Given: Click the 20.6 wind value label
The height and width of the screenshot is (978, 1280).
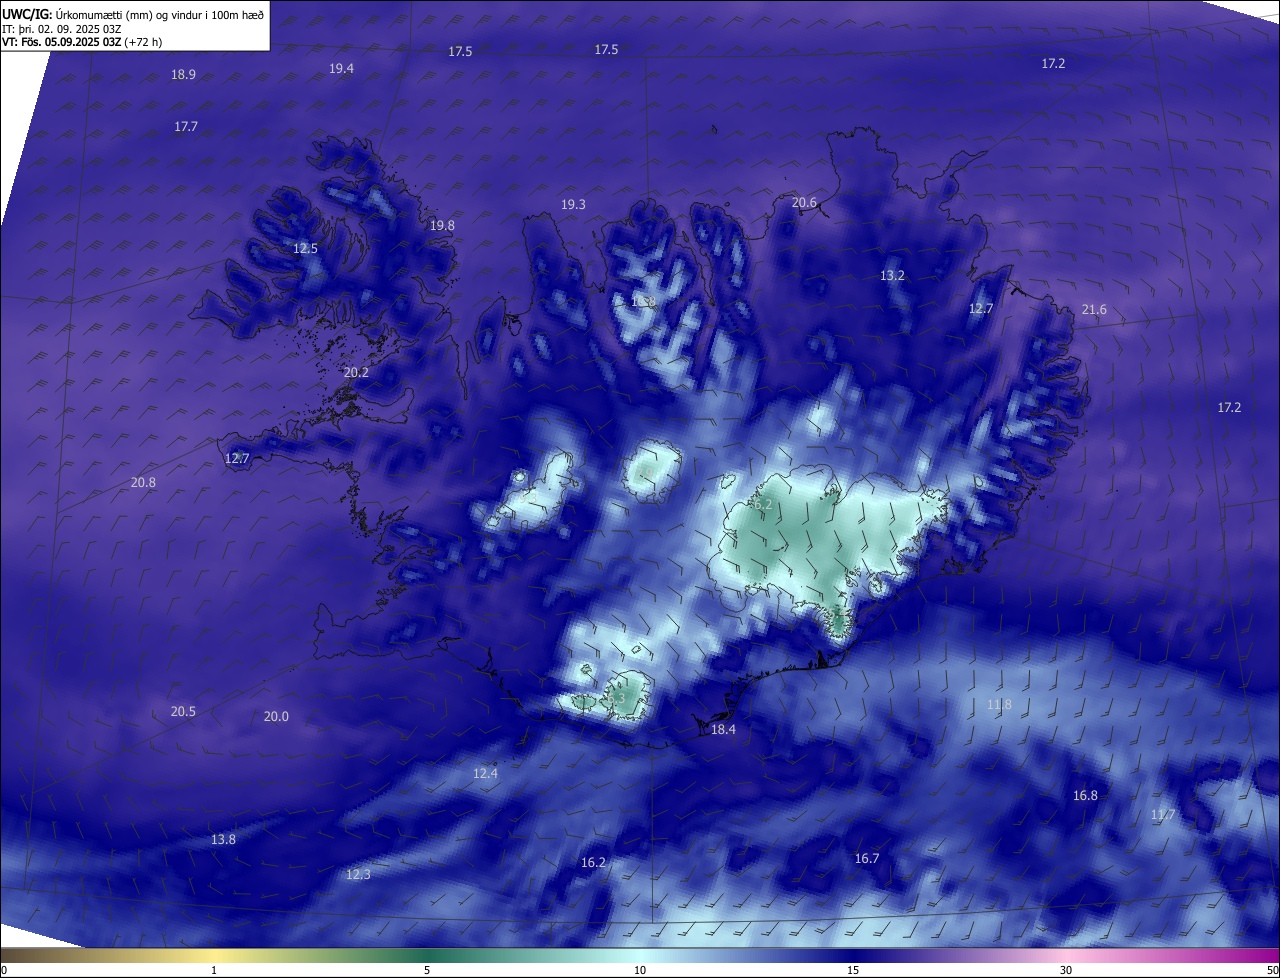Looking at the screenshot, I should click(804, 202).
